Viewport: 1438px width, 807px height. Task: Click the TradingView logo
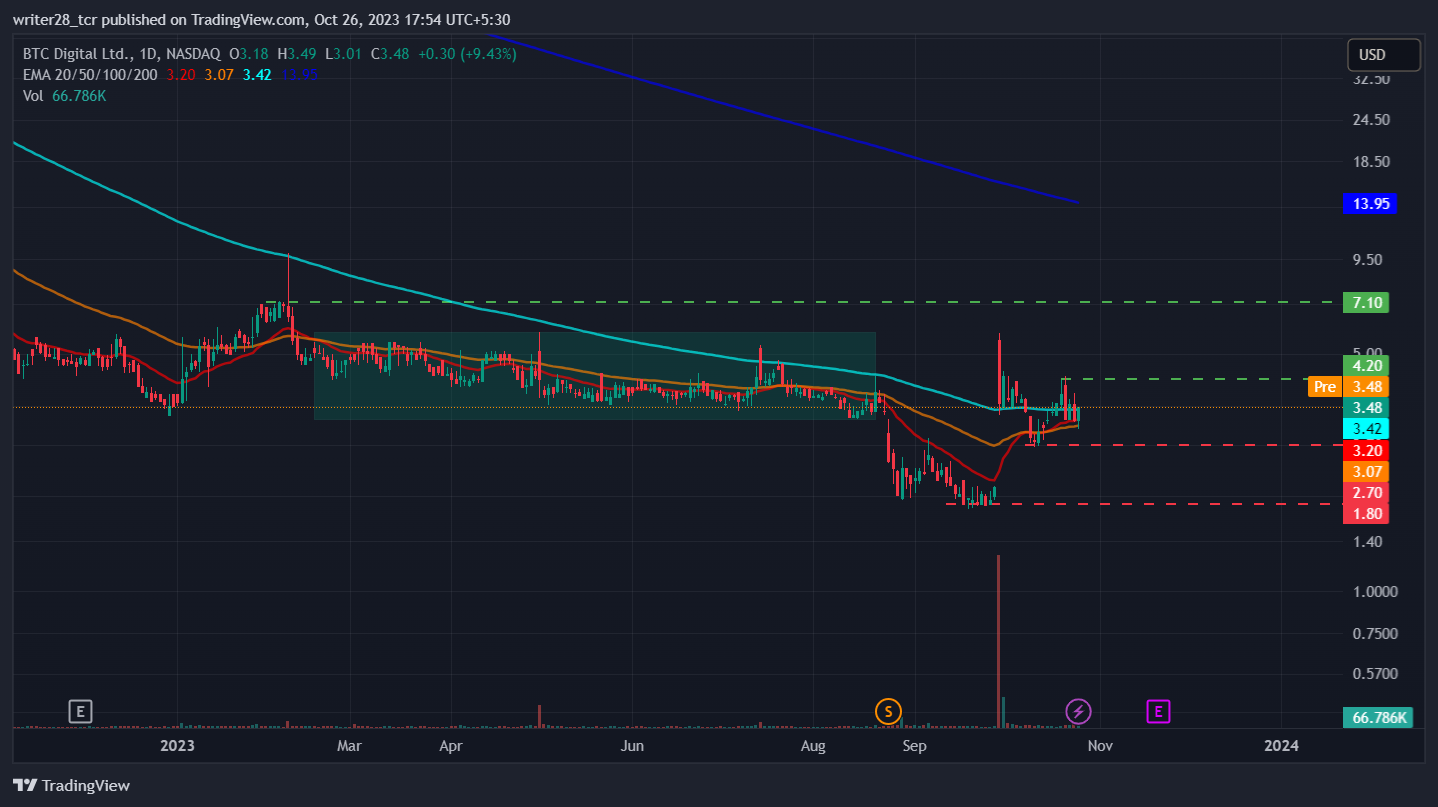(x=71, y=786)
